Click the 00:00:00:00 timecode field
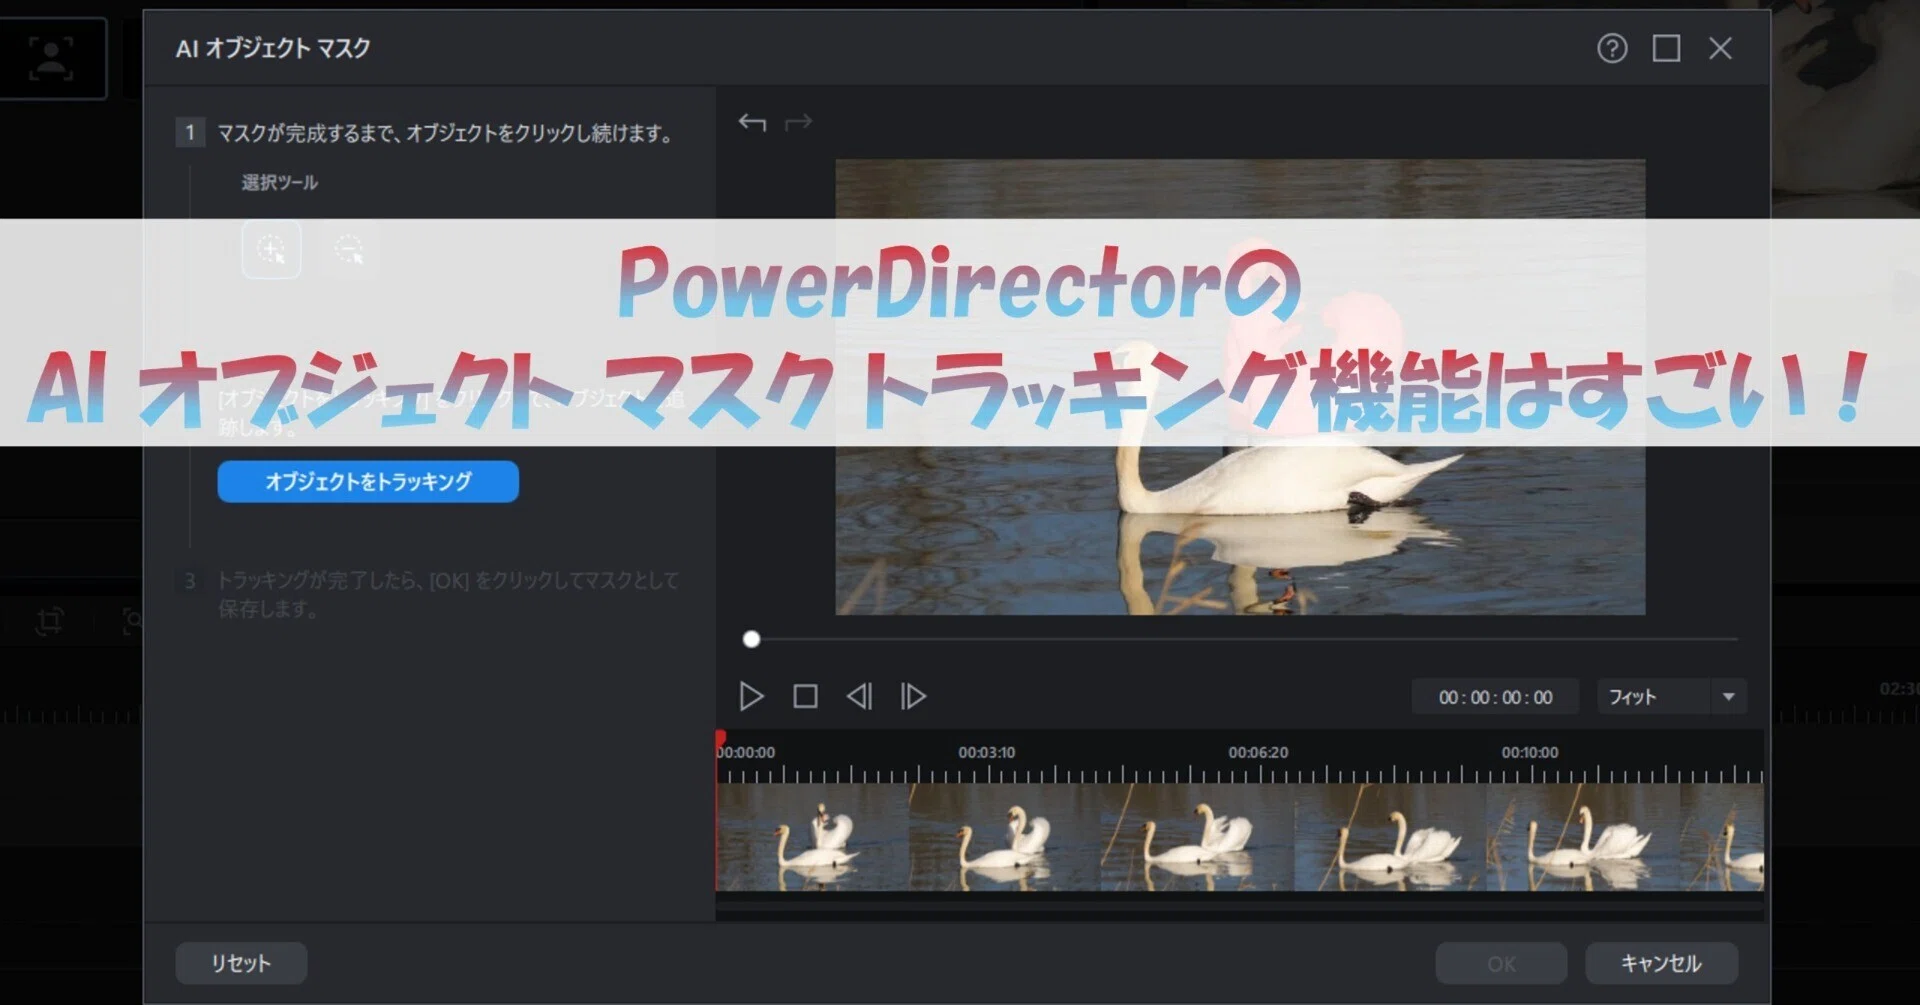The image size is (1920, 1005). tap(1495, 697)
